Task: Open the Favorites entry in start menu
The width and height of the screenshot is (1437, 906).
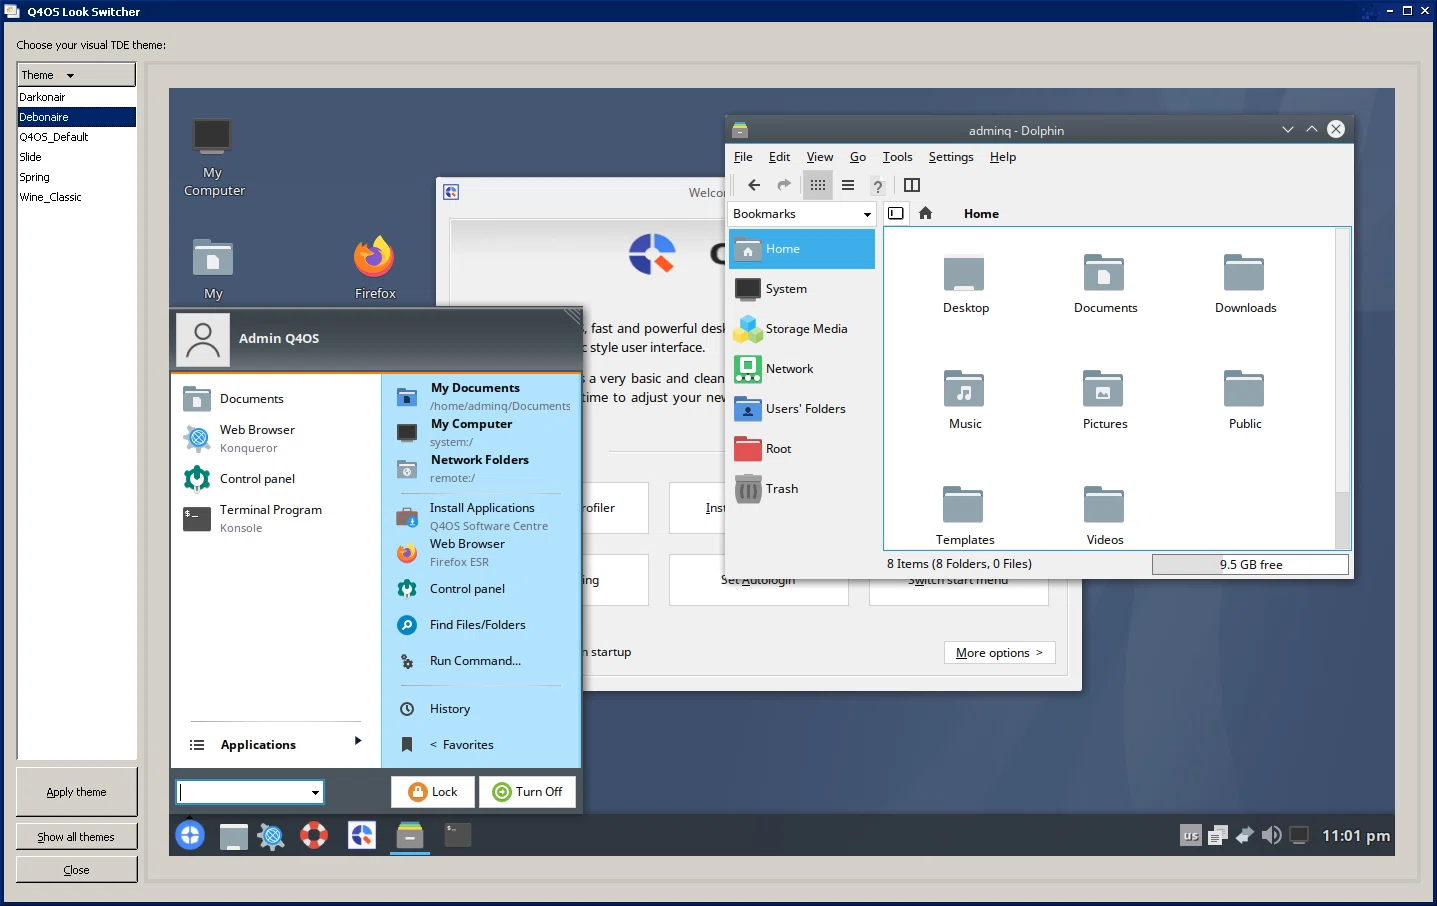Action: pyautogui.click(x=481, y=745)
